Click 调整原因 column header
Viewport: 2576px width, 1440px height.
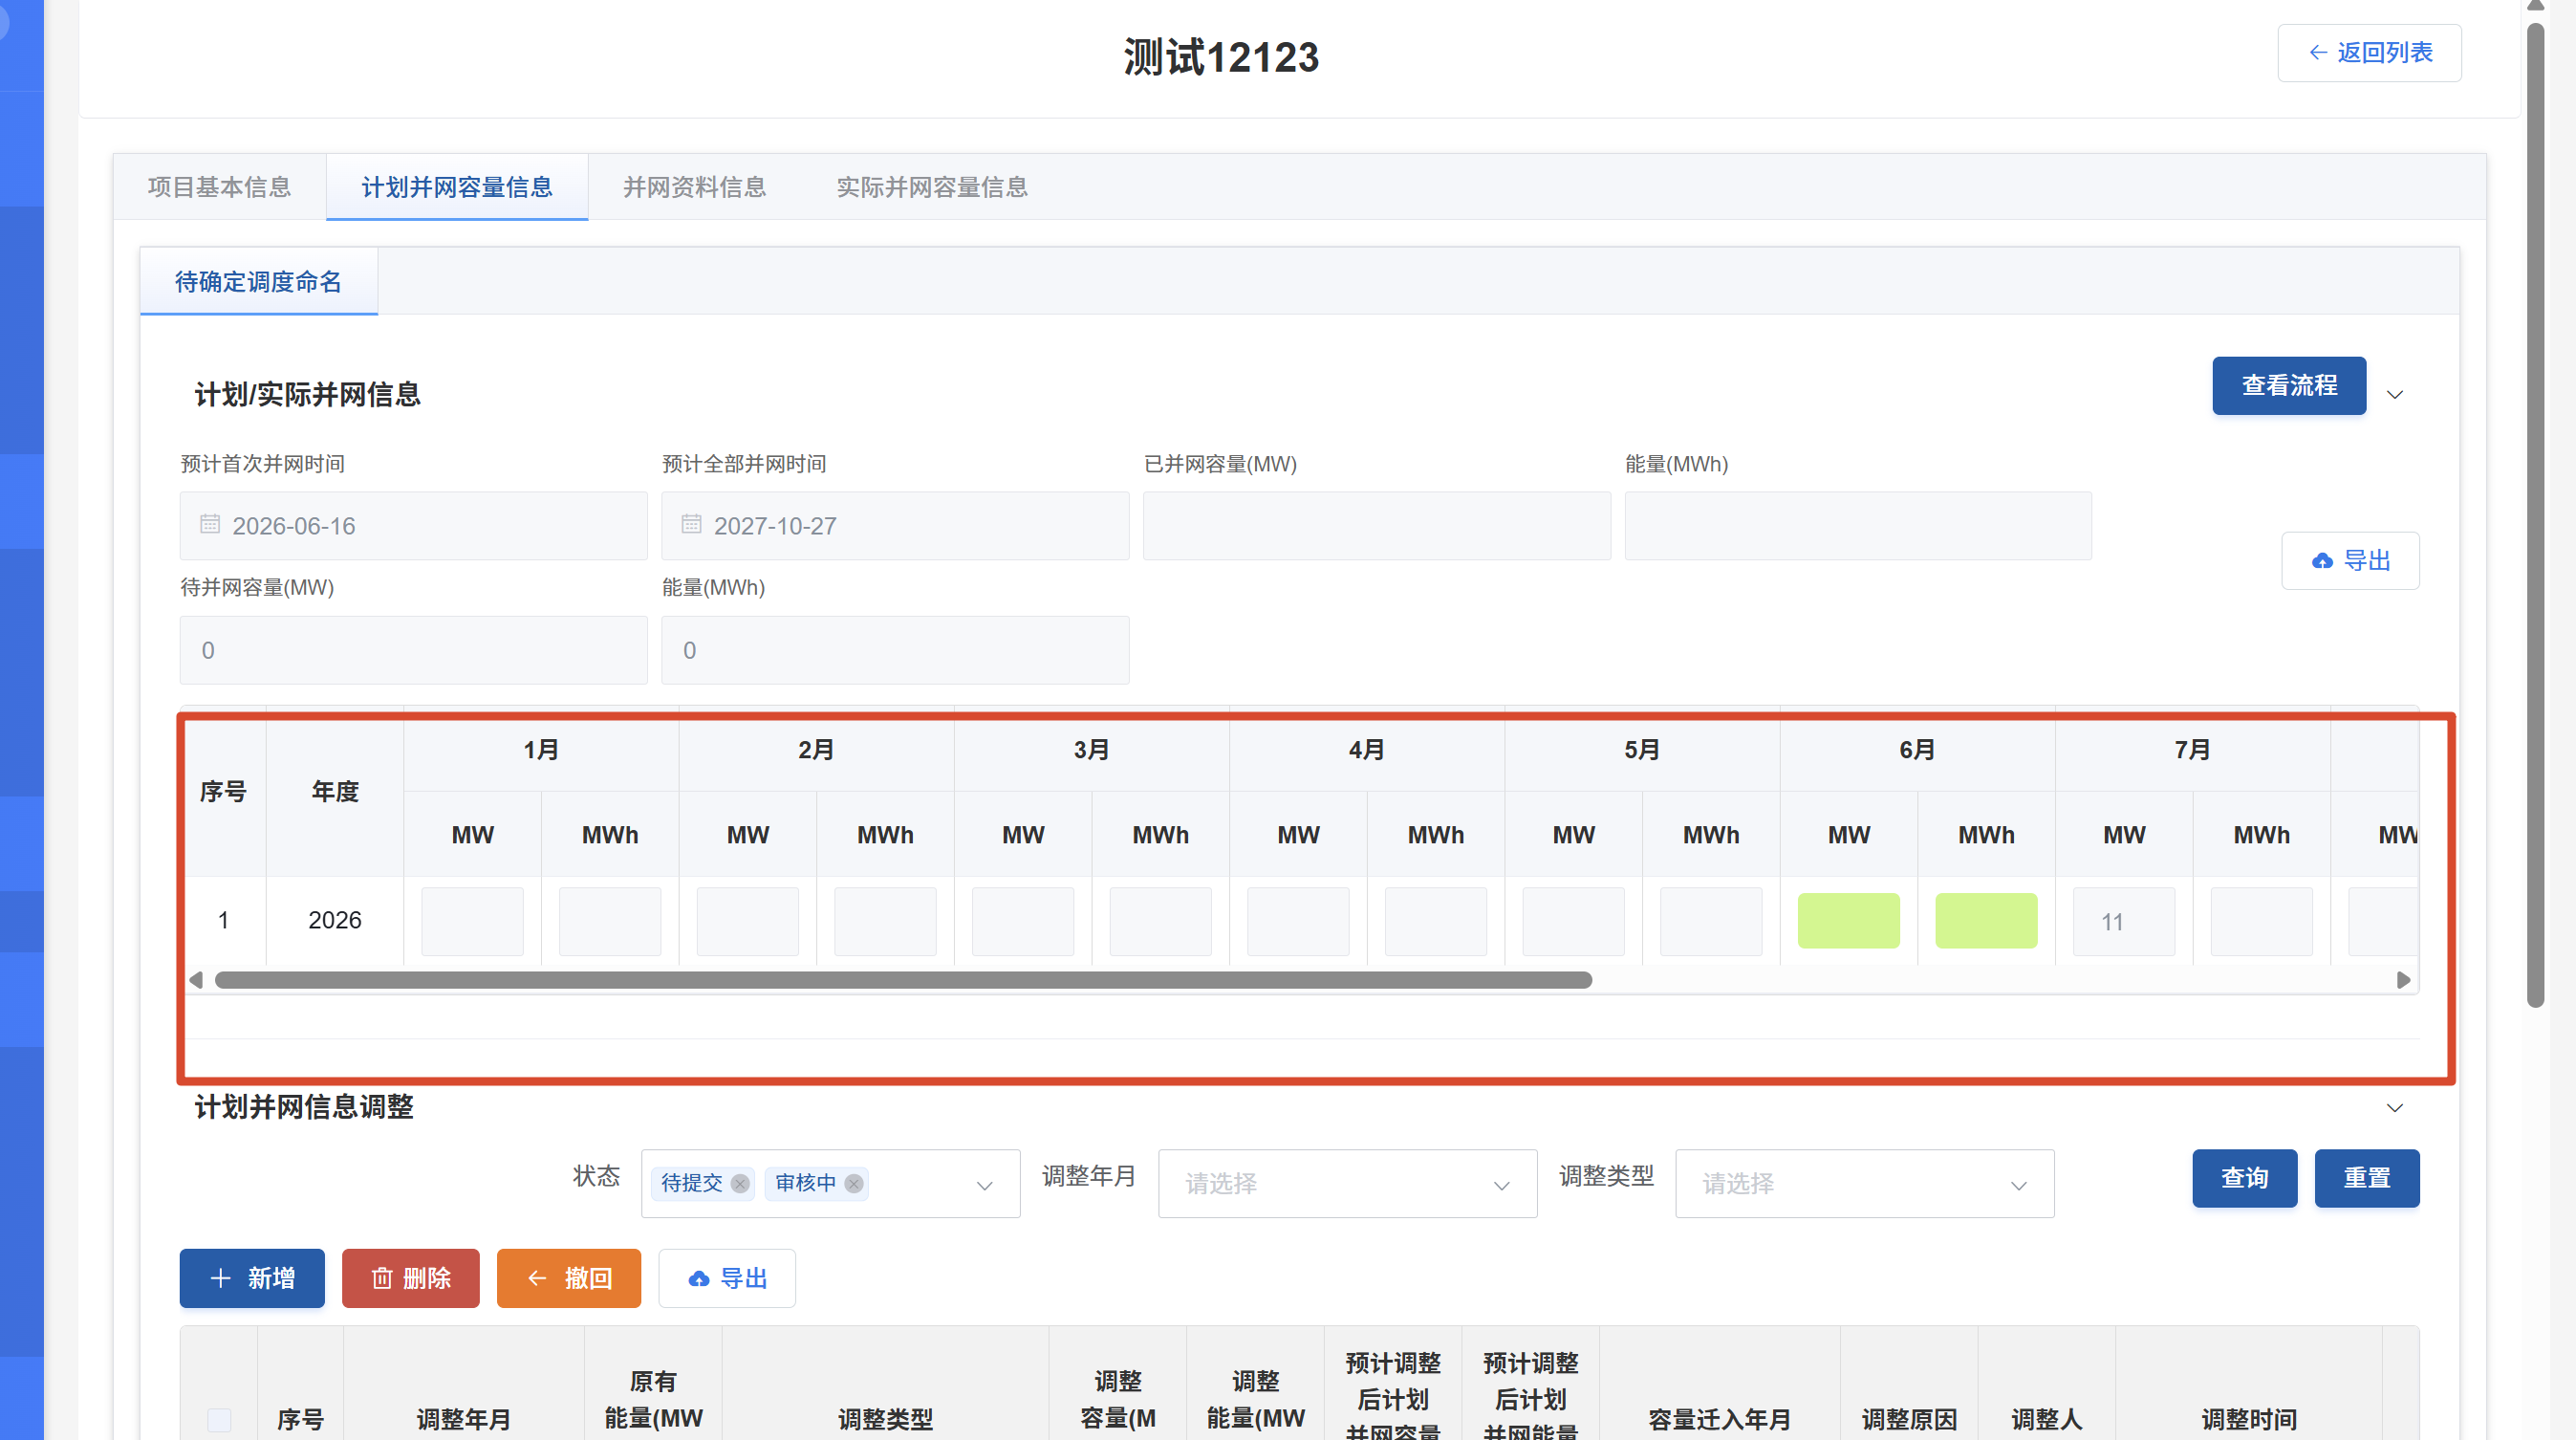pyautogui.click(x=1909, y=1420)
